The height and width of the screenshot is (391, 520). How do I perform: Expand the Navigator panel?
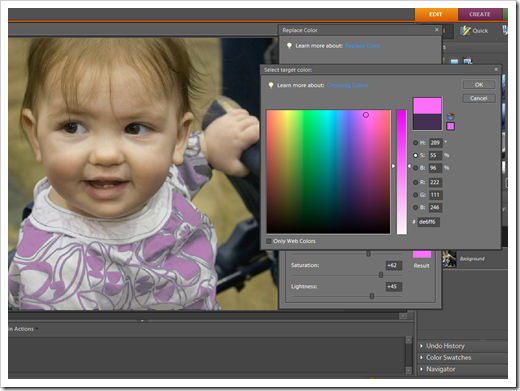pyautogui.click(x=421, y=369)
